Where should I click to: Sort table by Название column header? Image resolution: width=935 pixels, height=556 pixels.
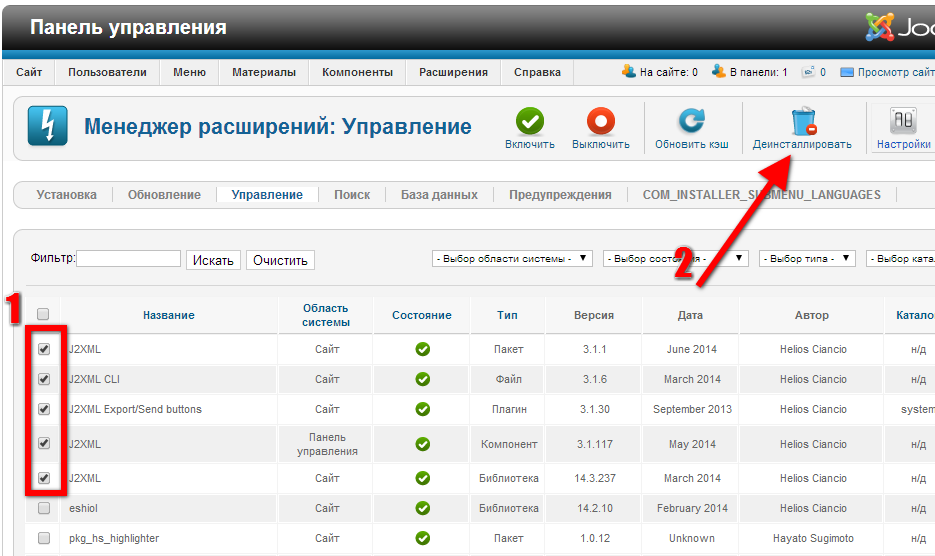point(168,315)
